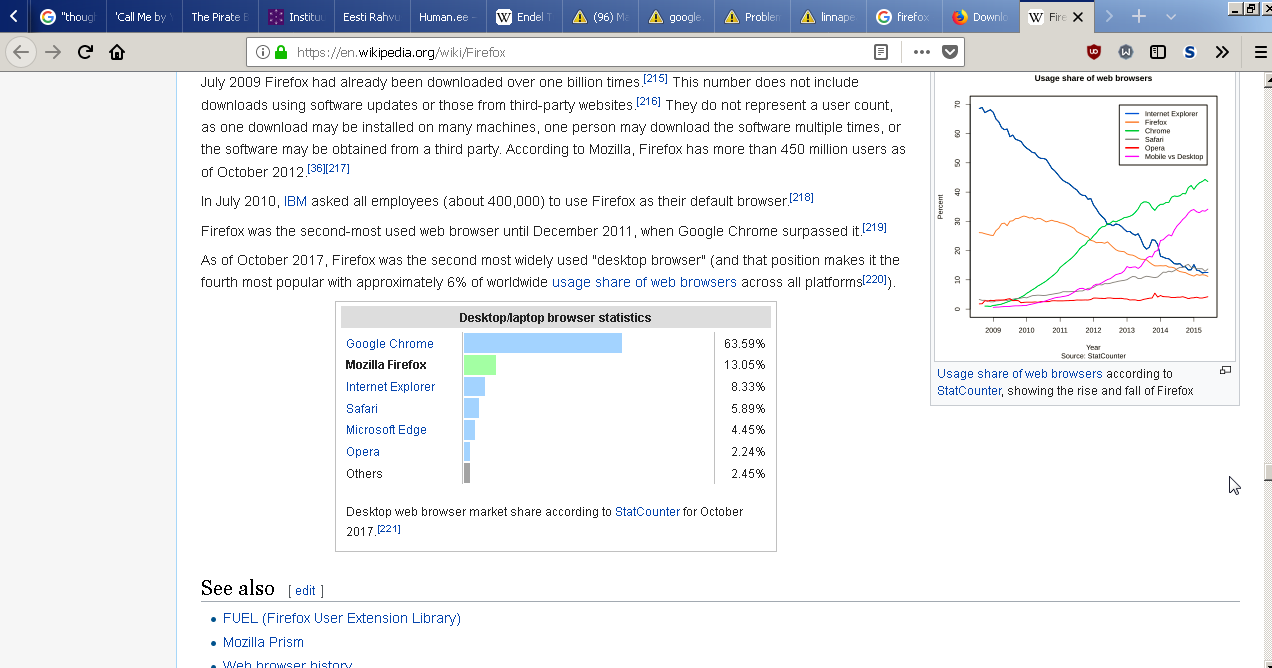
Task: Click the blue S extension icon
Action: 1189,52
